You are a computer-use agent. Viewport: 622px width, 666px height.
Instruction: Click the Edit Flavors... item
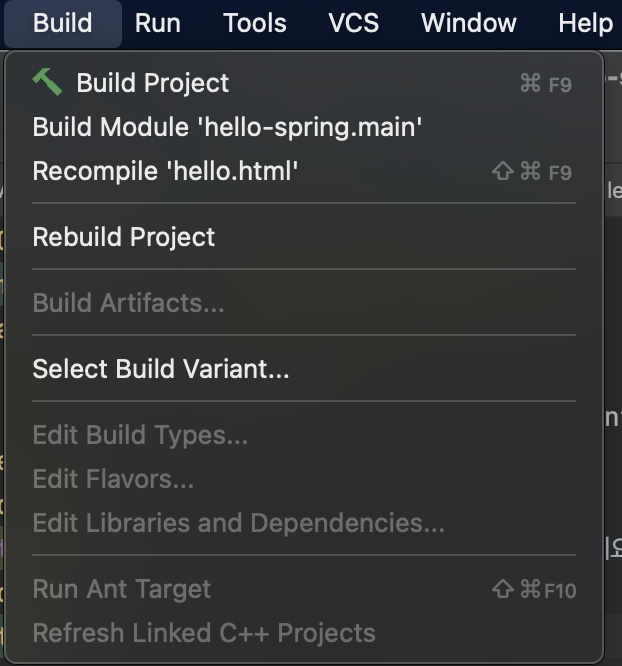(304, 479)
